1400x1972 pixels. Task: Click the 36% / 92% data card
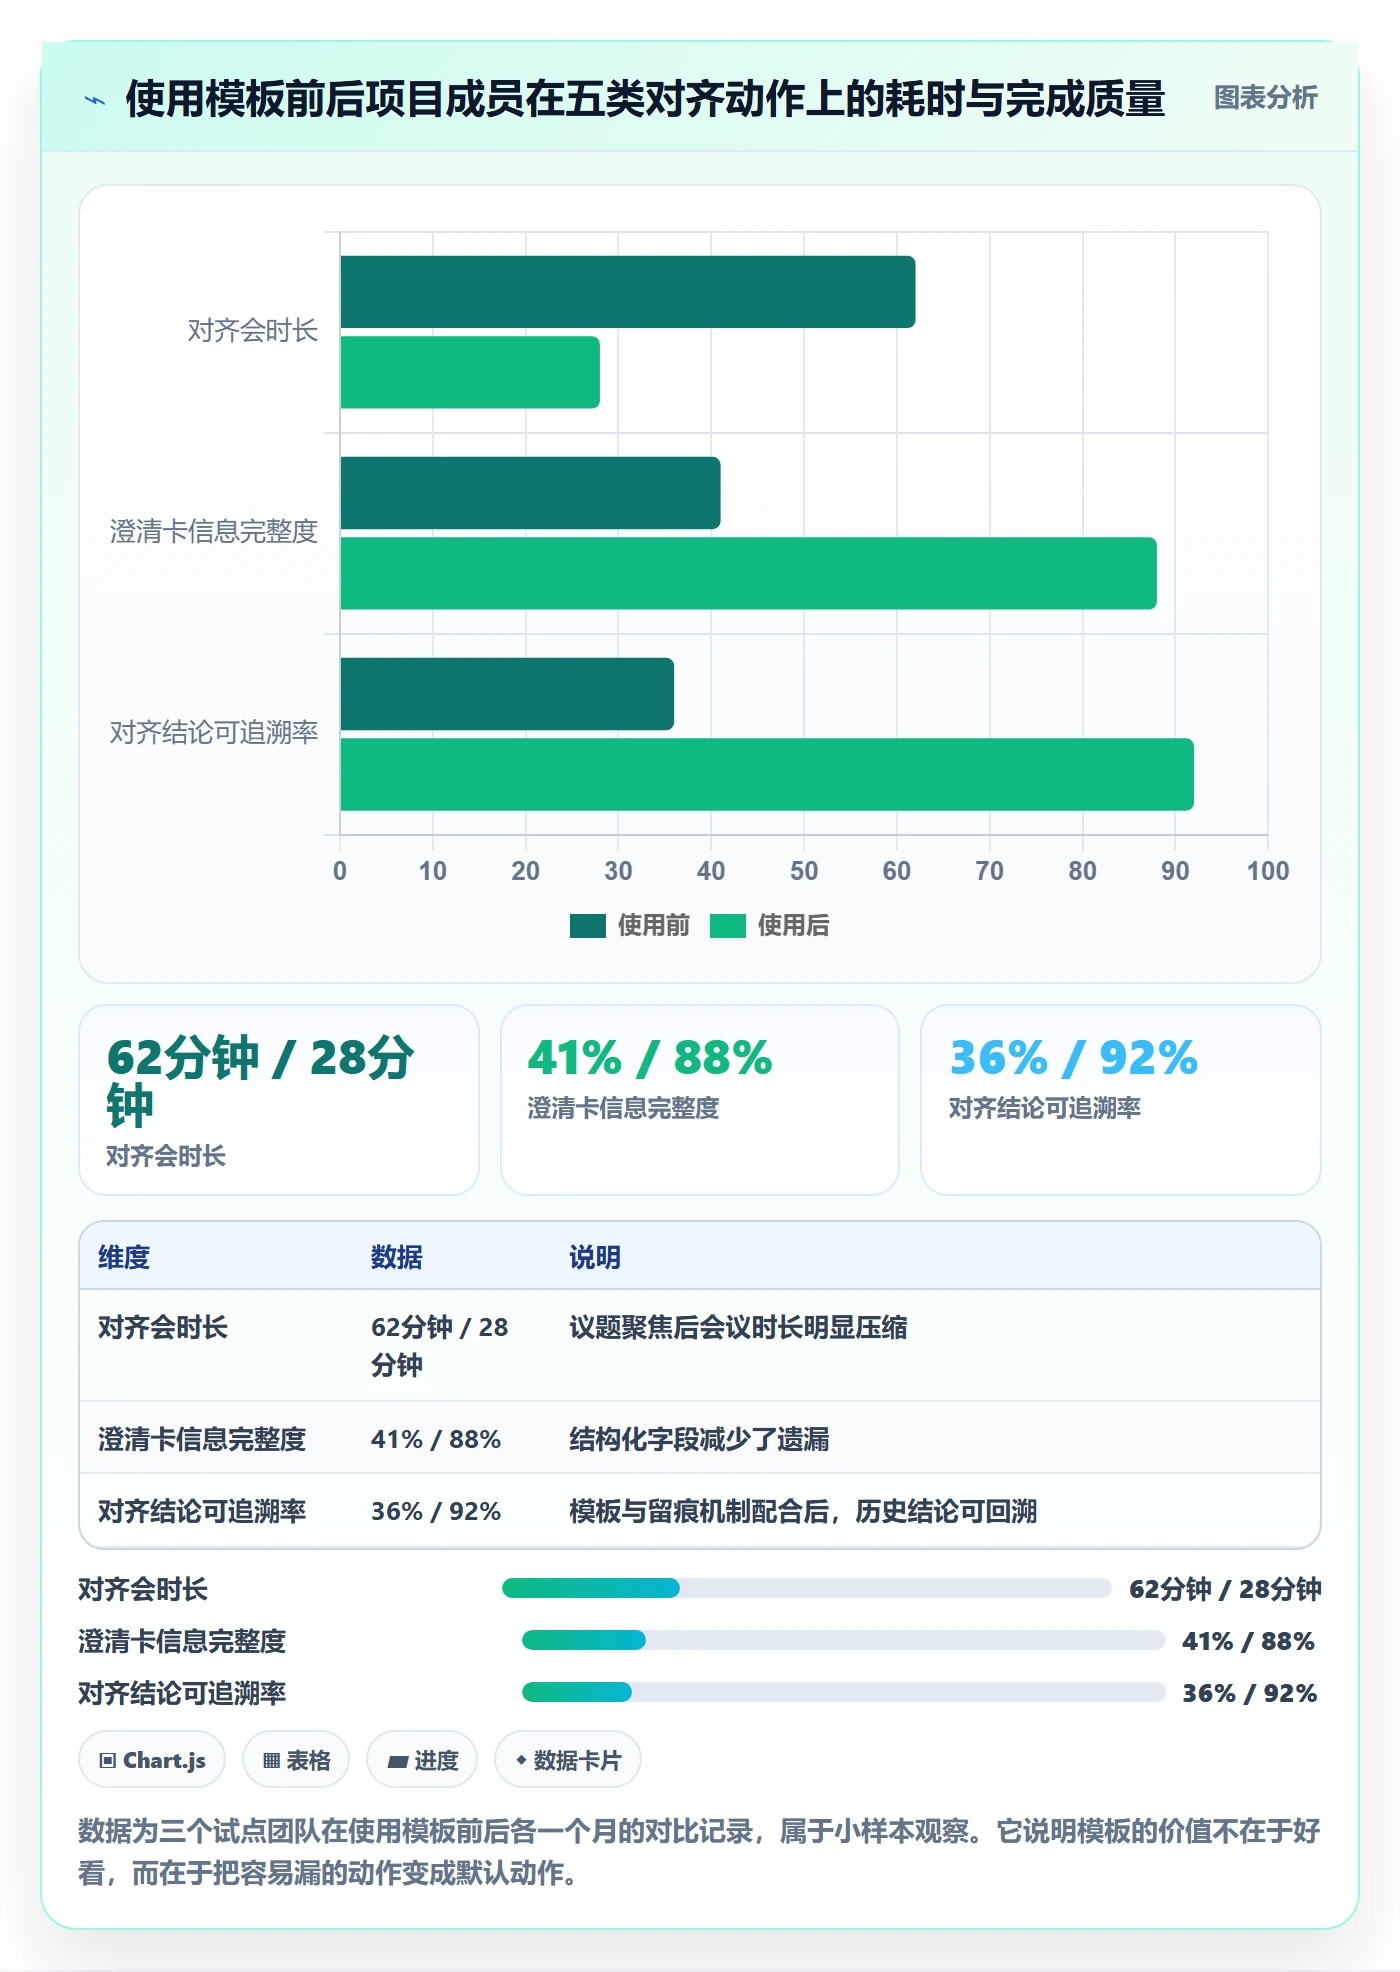coord(1121,1100)
